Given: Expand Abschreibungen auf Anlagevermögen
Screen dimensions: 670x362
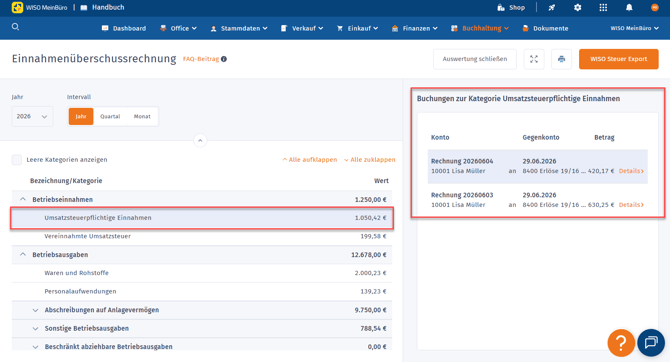Looking at the screenshot, I should [x=35, y=310].
